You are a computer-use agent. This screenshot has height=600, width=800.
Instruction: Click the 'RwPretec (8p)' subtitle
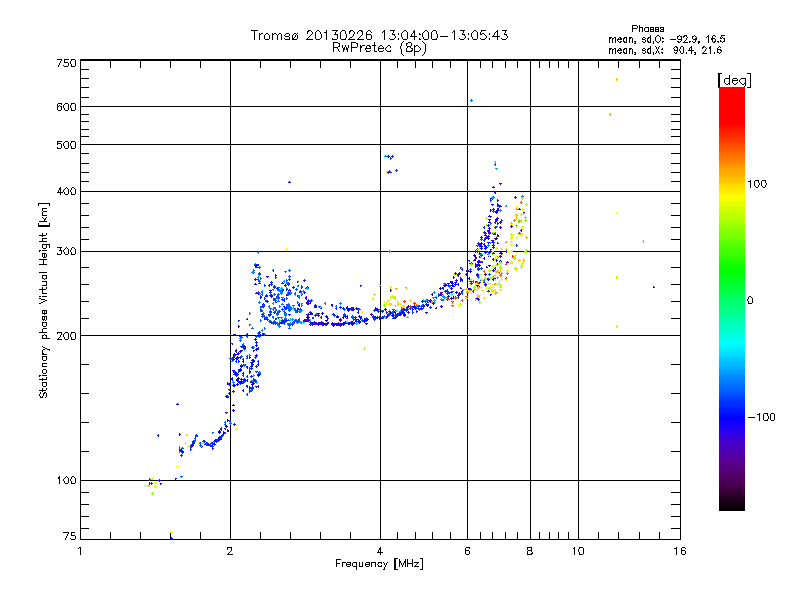(379, 48)
